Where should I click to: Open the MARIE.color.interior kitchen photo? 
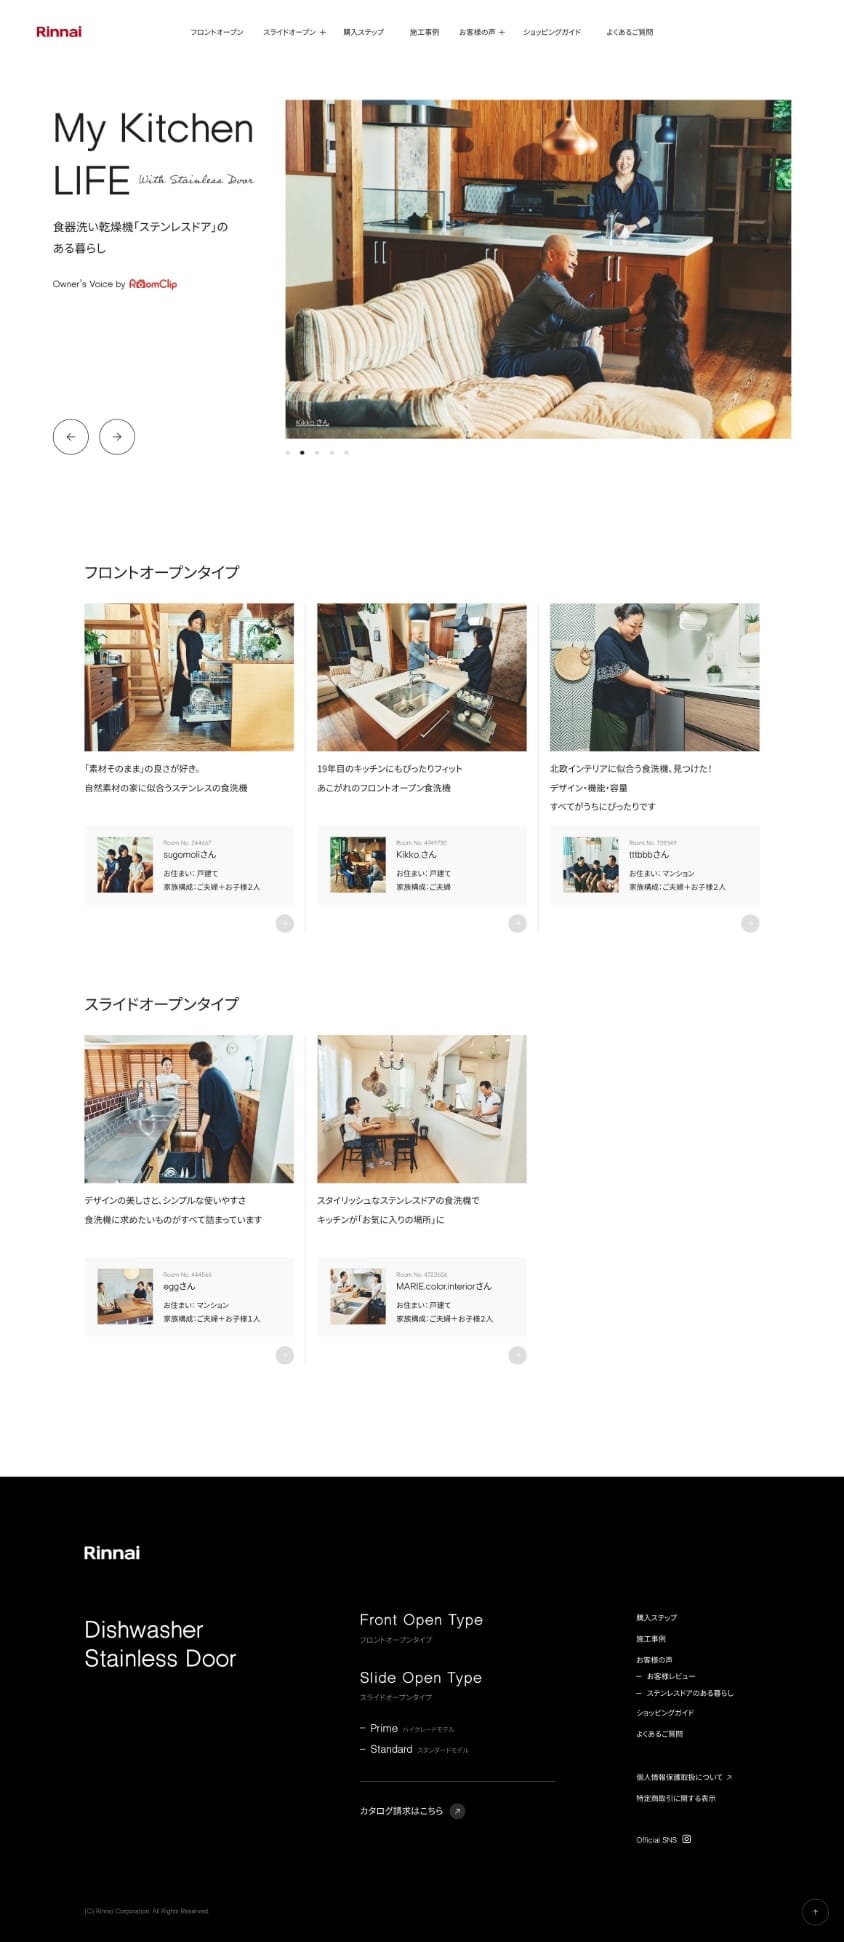[421, 1108]
